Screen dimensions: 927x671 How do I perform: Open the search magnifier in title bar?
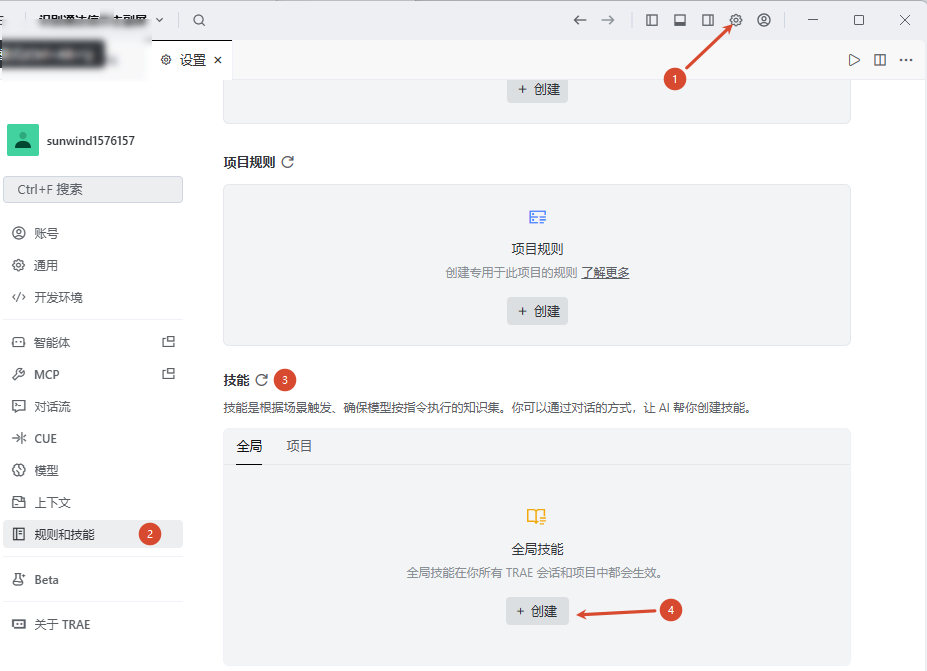tap(199, 20)
